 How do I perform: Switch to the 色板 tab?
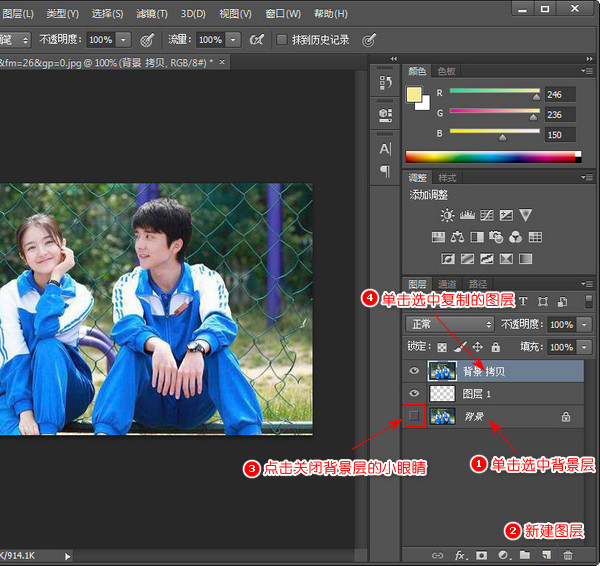[447, 71]
